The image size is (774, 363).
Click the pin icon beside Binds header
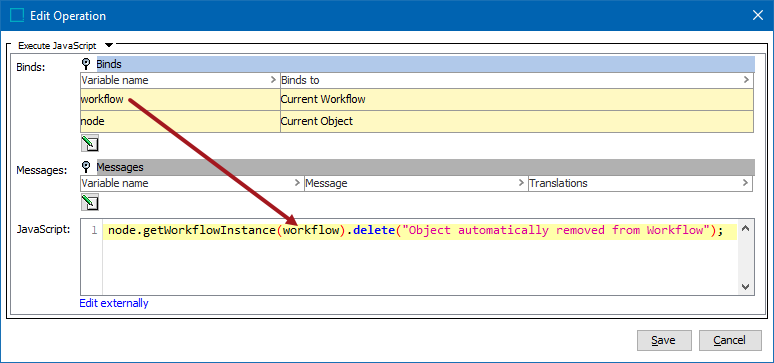point(86,64)
